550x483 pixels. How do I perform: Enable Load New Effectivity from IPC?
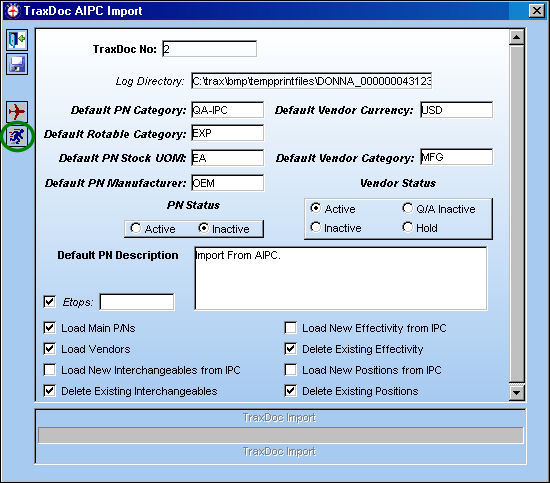pyautogui.click(x=290, y=328)
